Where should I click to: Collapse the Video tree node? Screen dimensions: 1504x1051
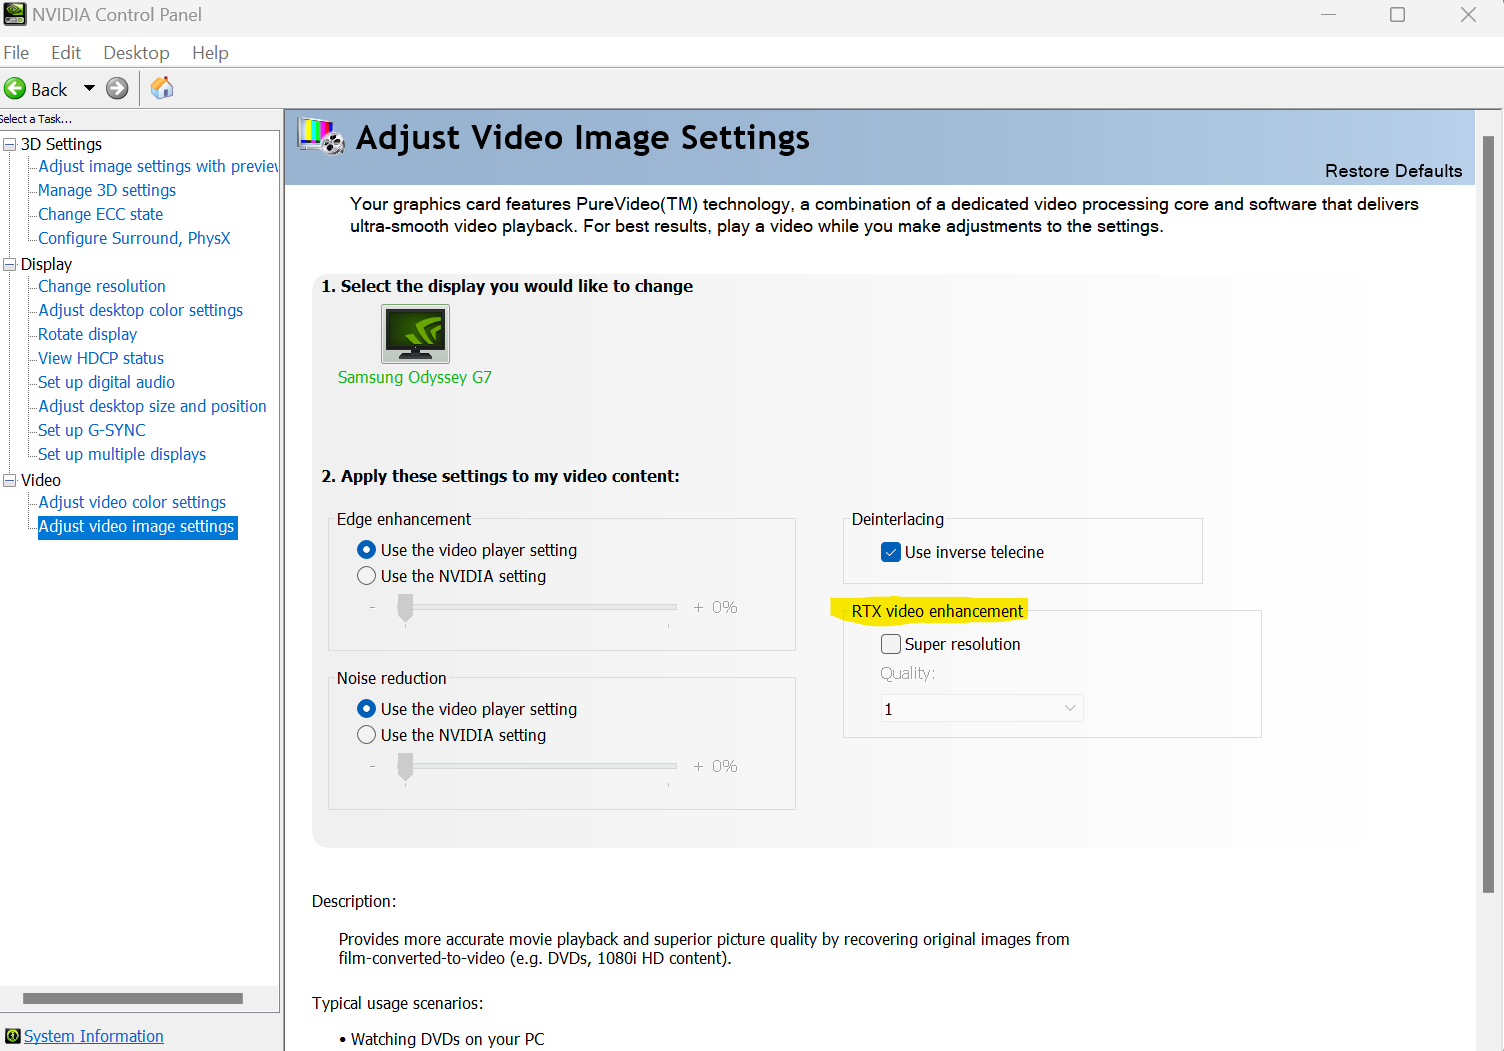point(10,480)
